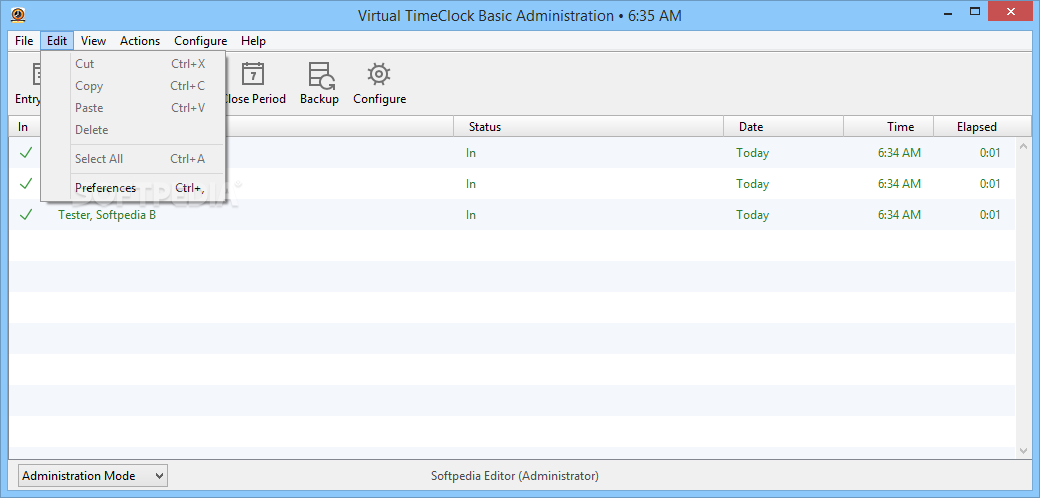
Task: Click the Softpedia Editor (Administrator) status text
Action: pos(515,475)
